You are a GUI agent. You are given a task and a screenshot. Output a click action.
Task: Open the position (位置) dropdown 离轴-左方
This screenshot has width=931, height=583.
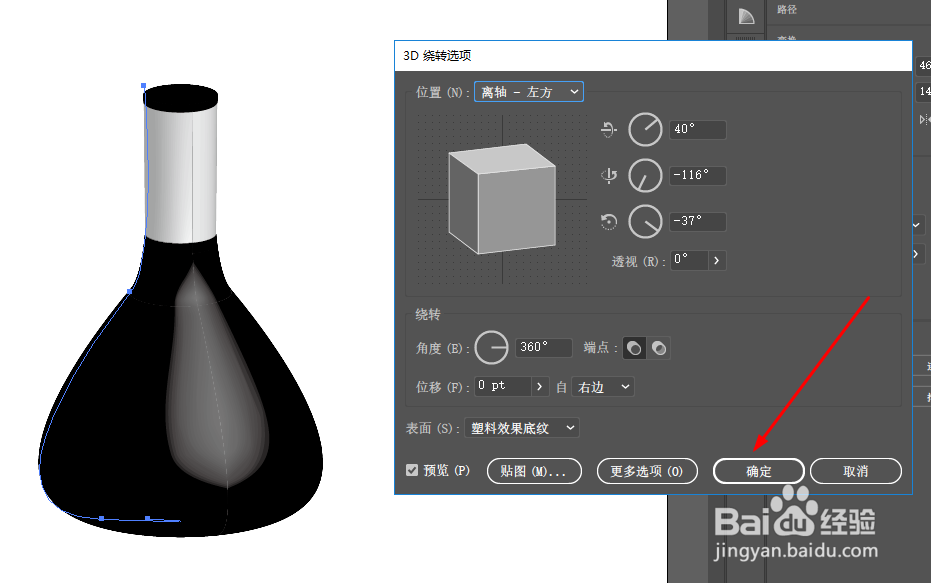pos(528,92)
